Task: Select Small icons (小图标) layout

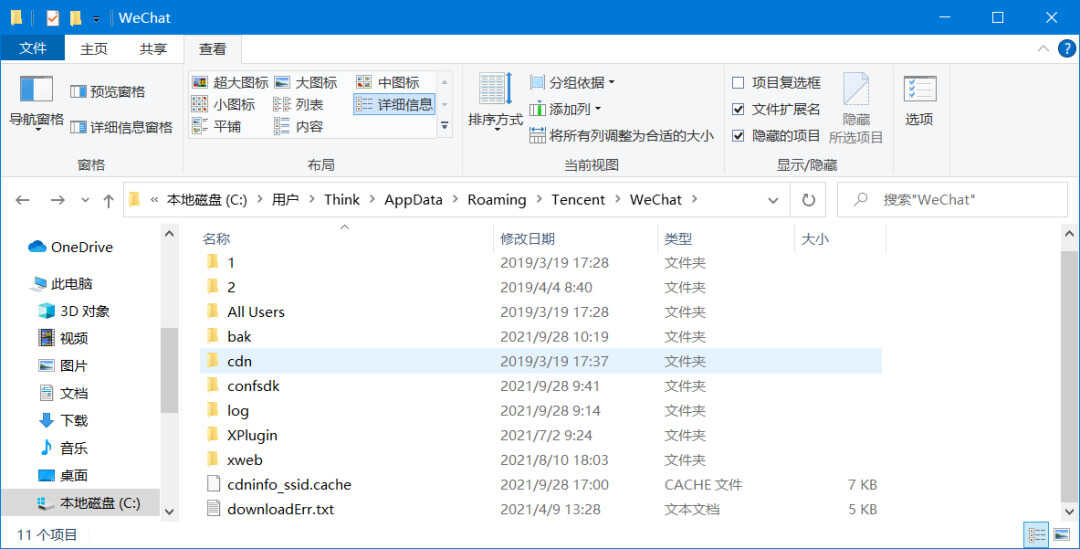Action: pyautogui.click(x=223, y=105)
